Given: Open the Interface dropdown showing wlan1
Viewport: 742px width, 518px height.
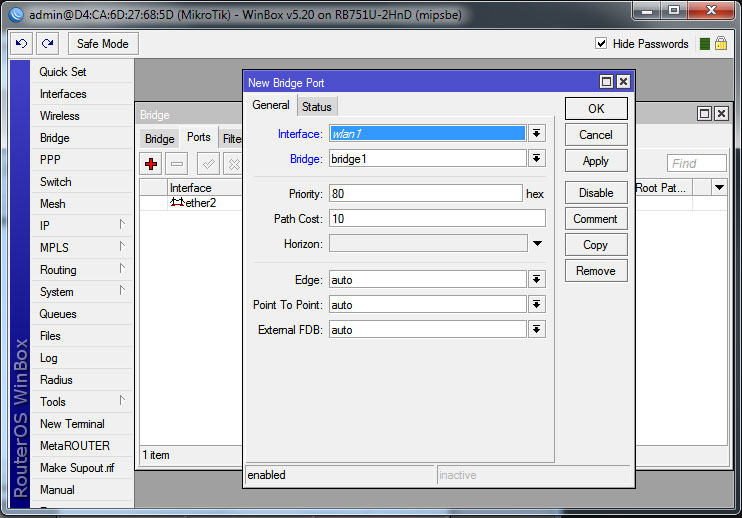Looking at the screenshot, I should 537,133.
